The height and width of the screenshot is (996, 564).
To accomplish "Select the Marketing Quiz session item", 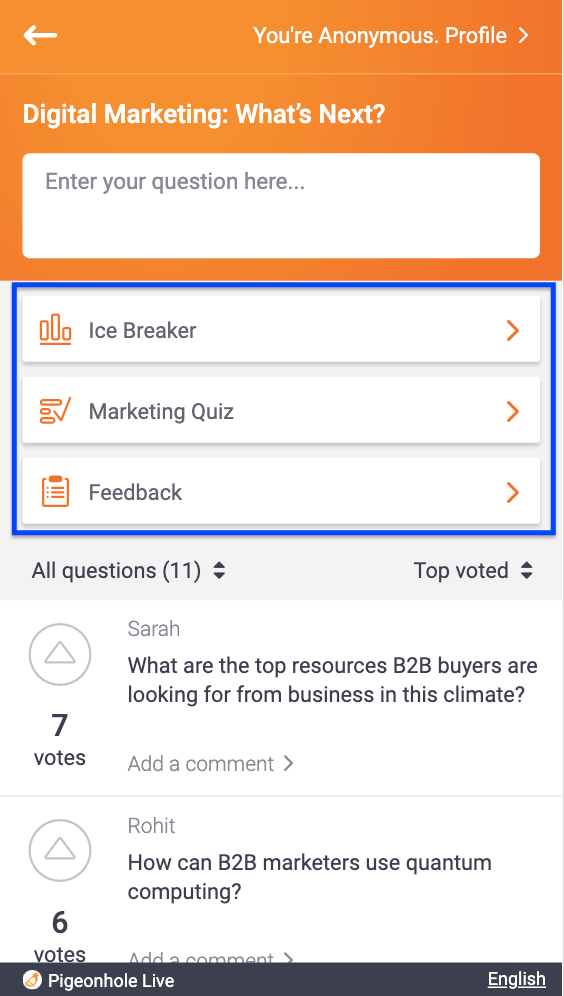I will [x=281, y=410].
